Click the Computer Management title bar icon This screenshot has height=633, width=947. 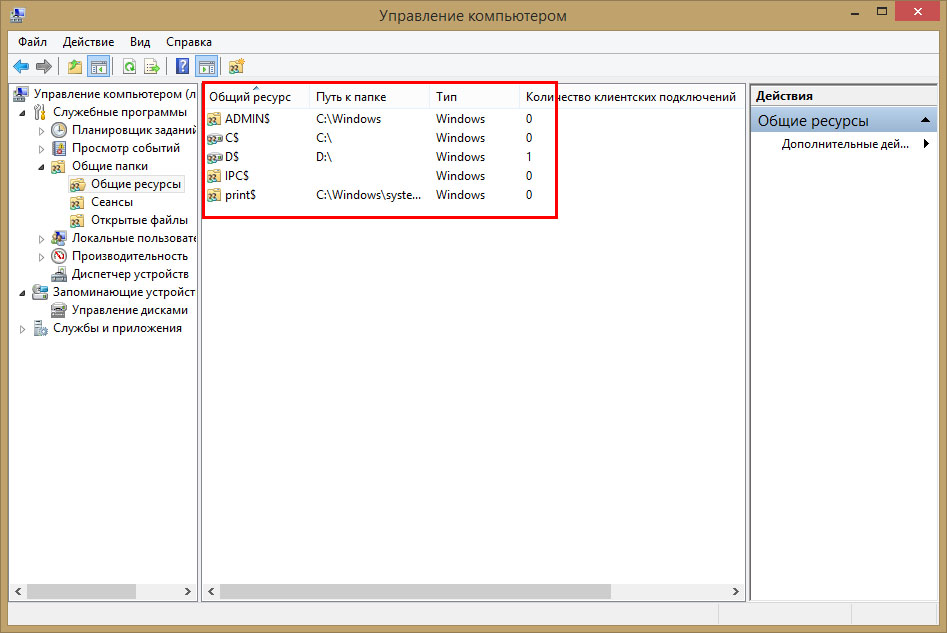point(18,14)
